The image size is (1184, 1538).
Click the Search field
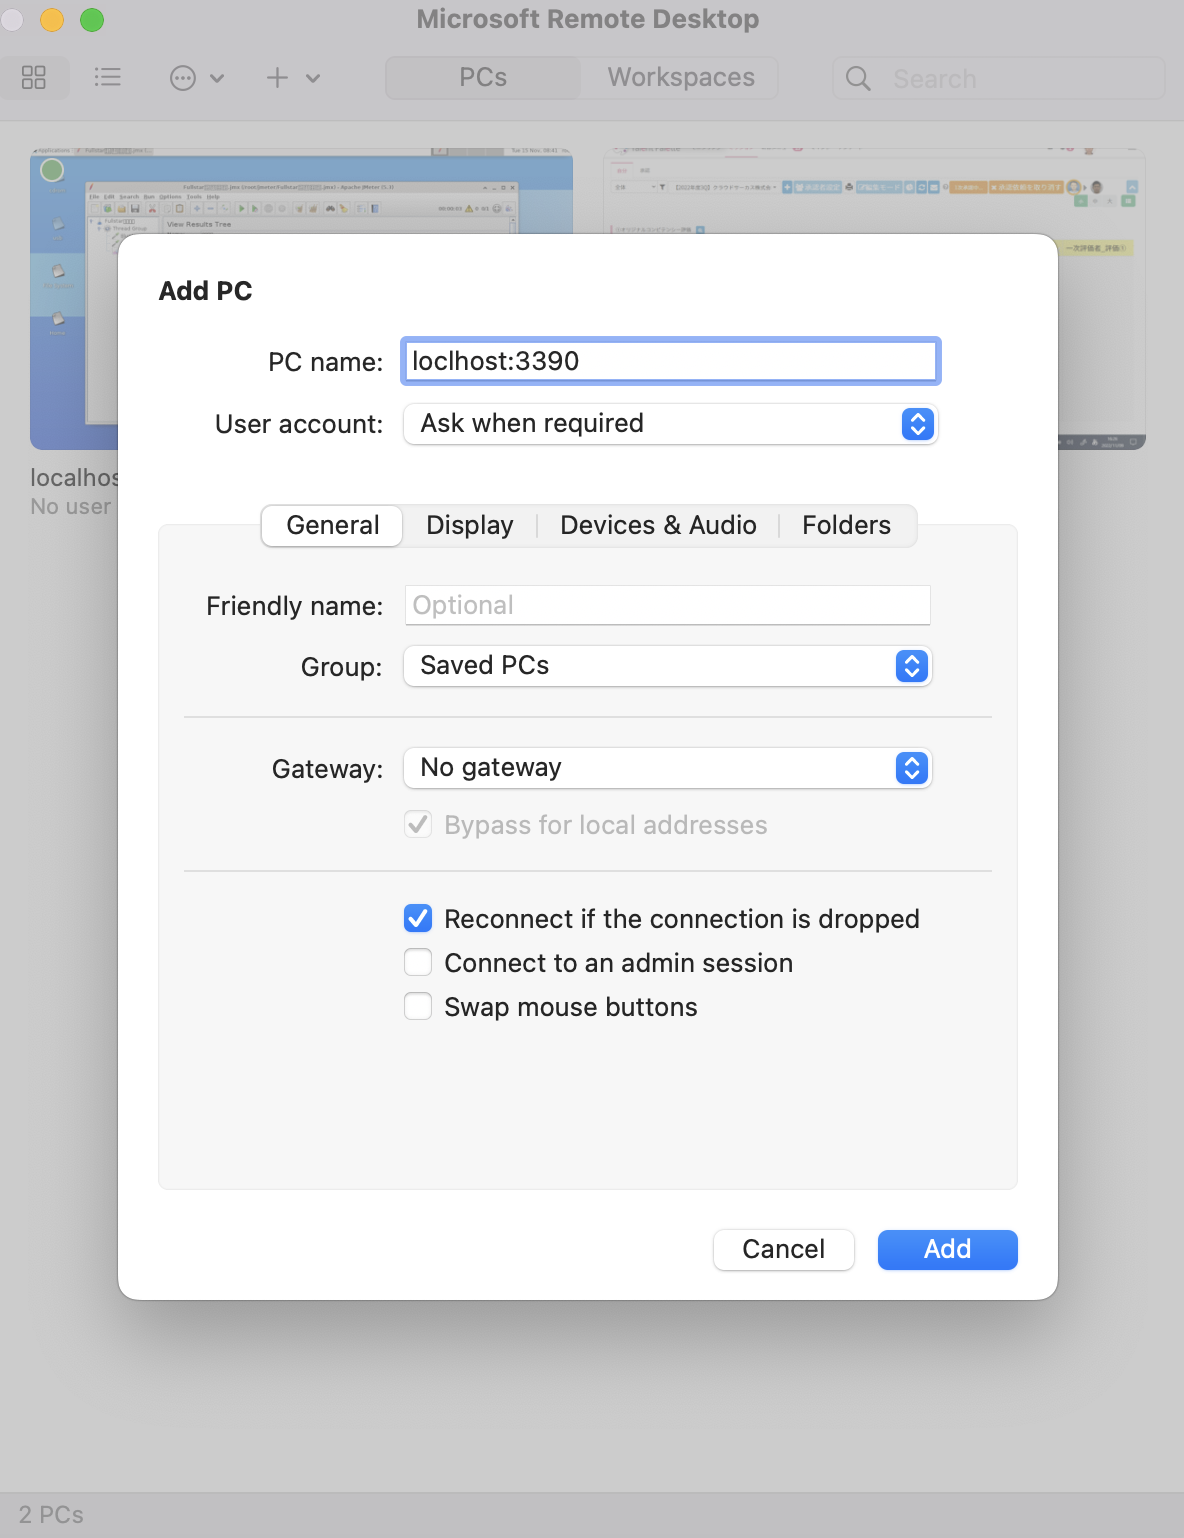[998, 78]
